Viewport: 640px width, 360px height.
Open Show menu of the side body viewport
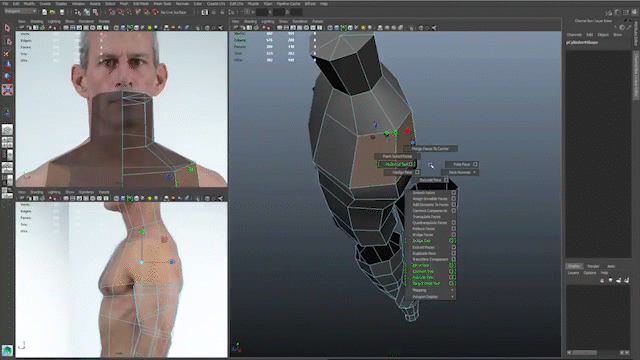click(x=70, y=192)
